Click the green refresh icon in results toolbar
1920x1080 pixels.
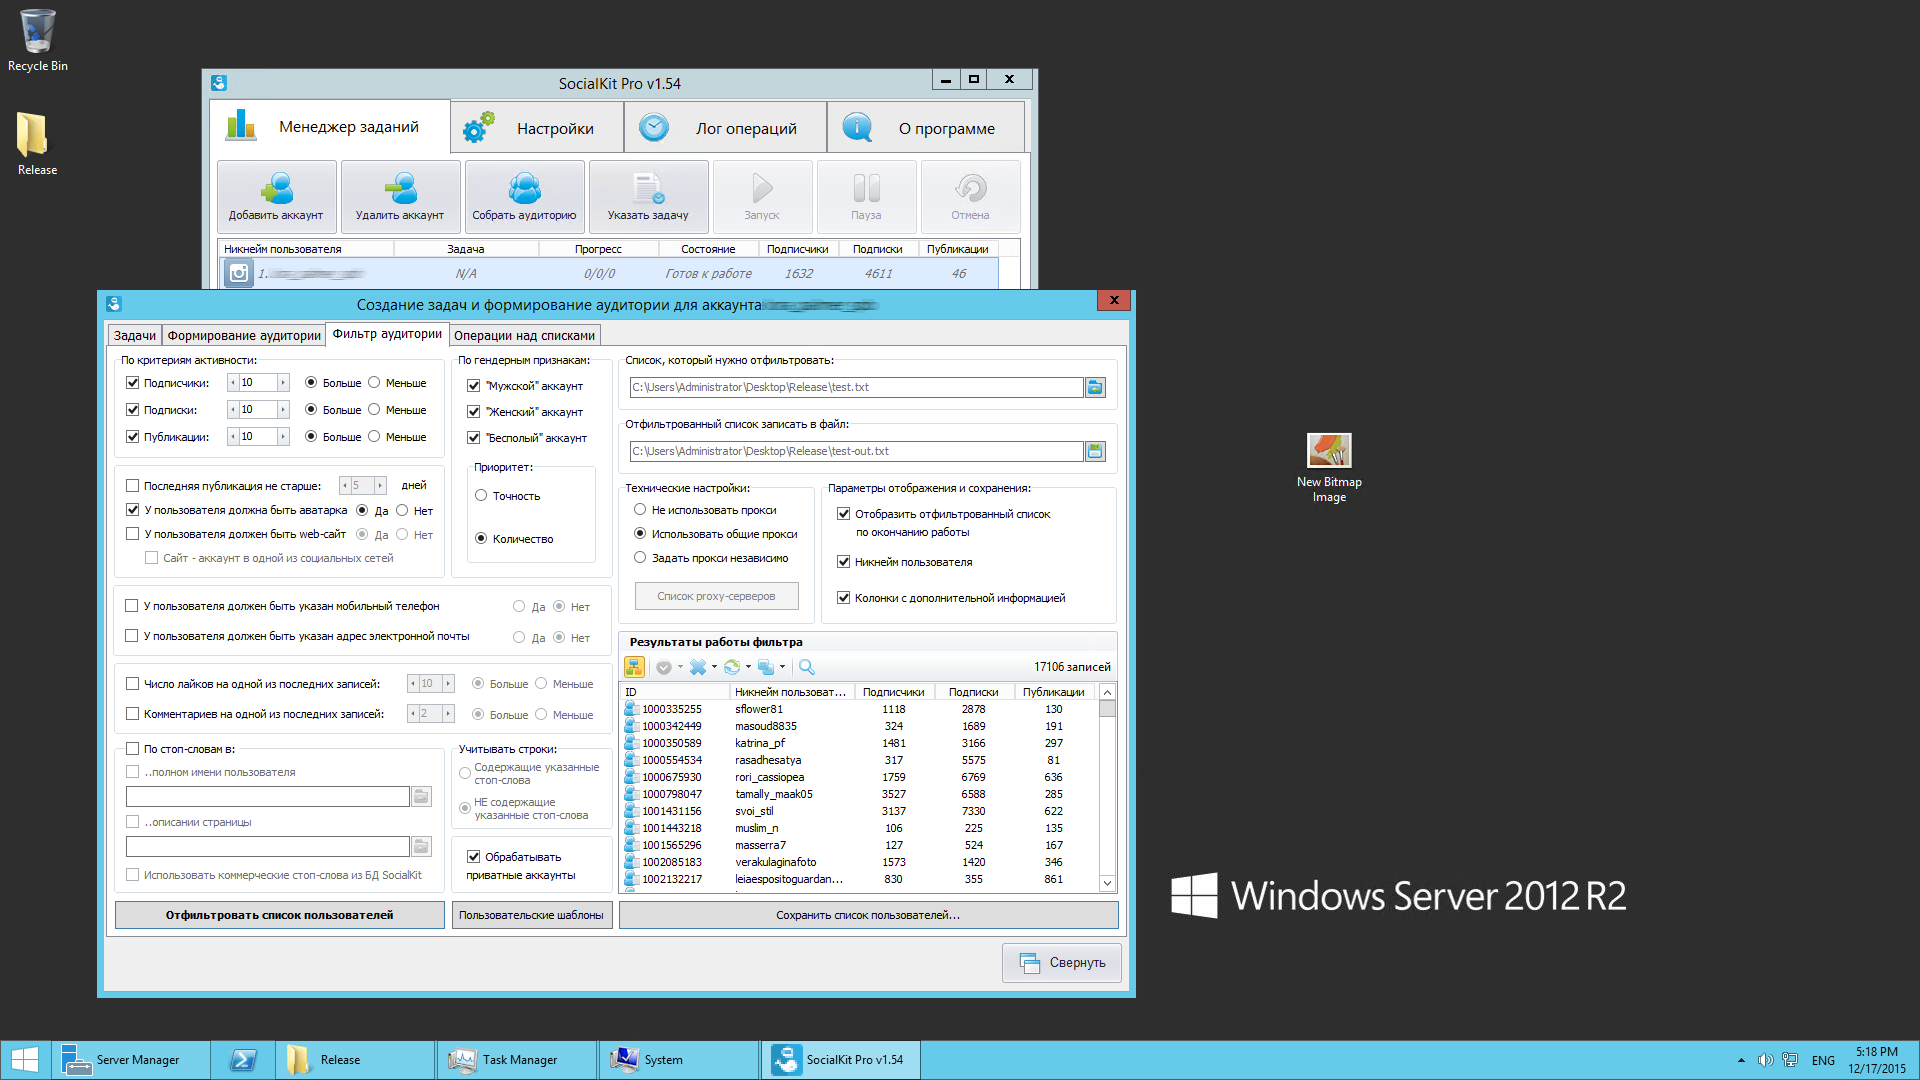(732, 667)
